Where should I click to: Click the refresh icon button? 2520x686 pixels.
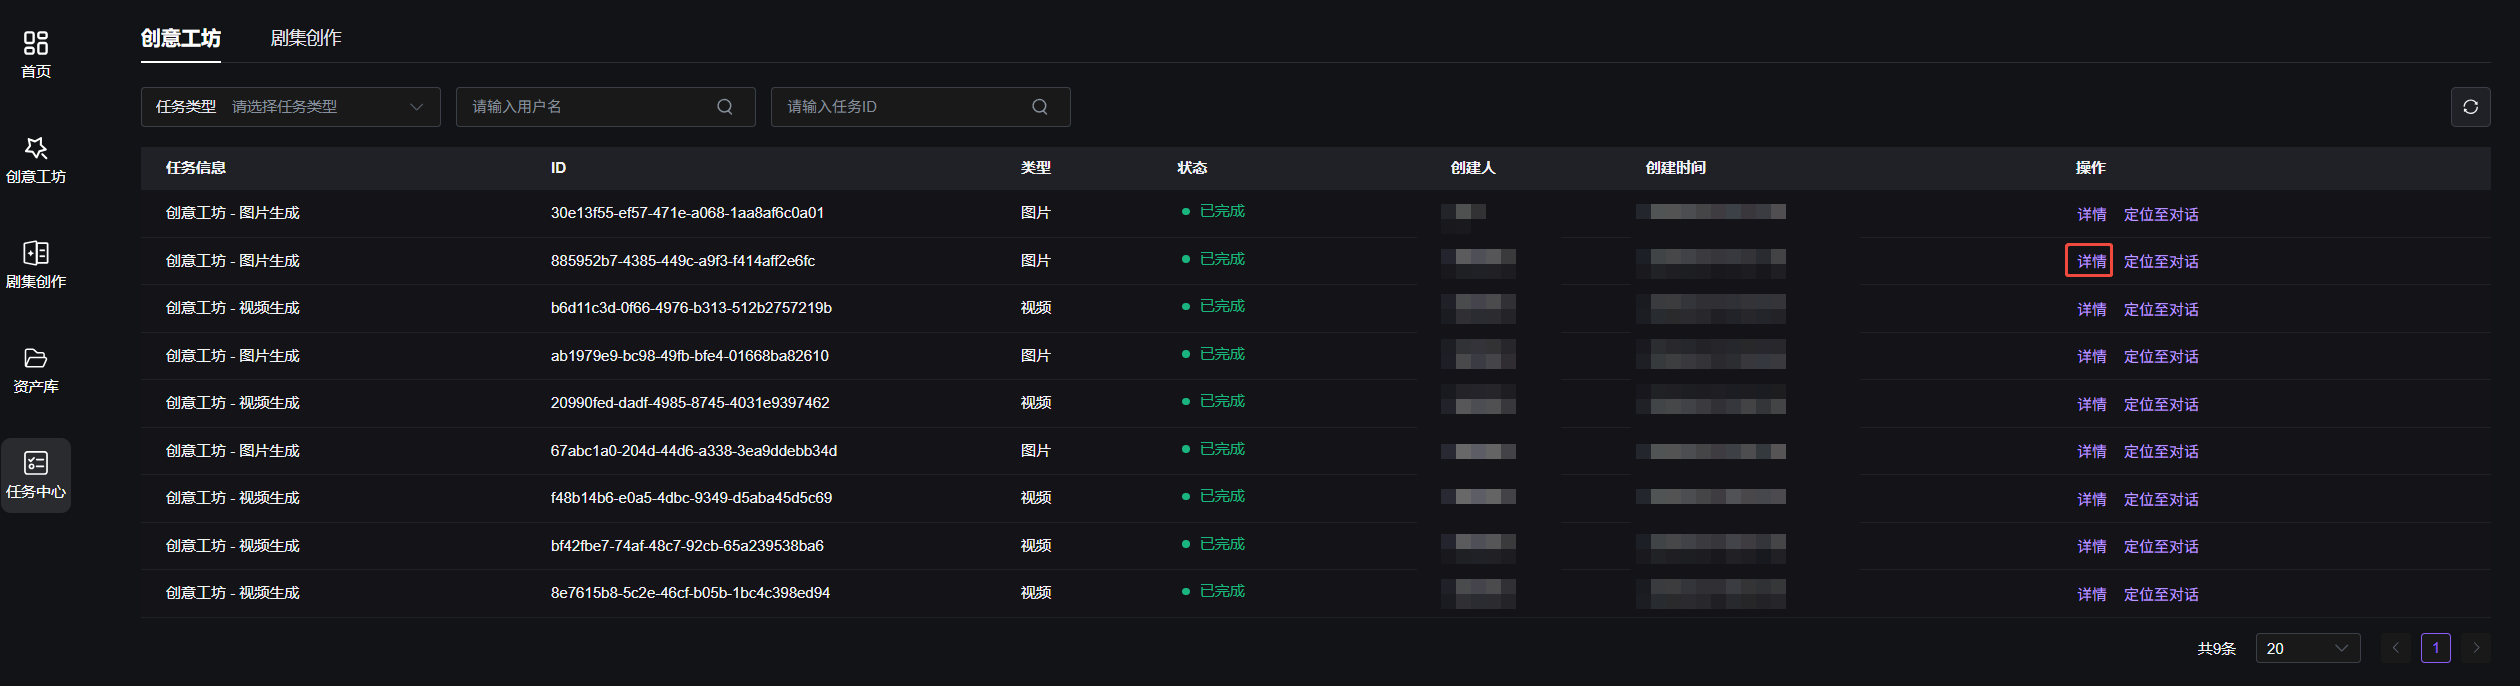pos(2470,107)
